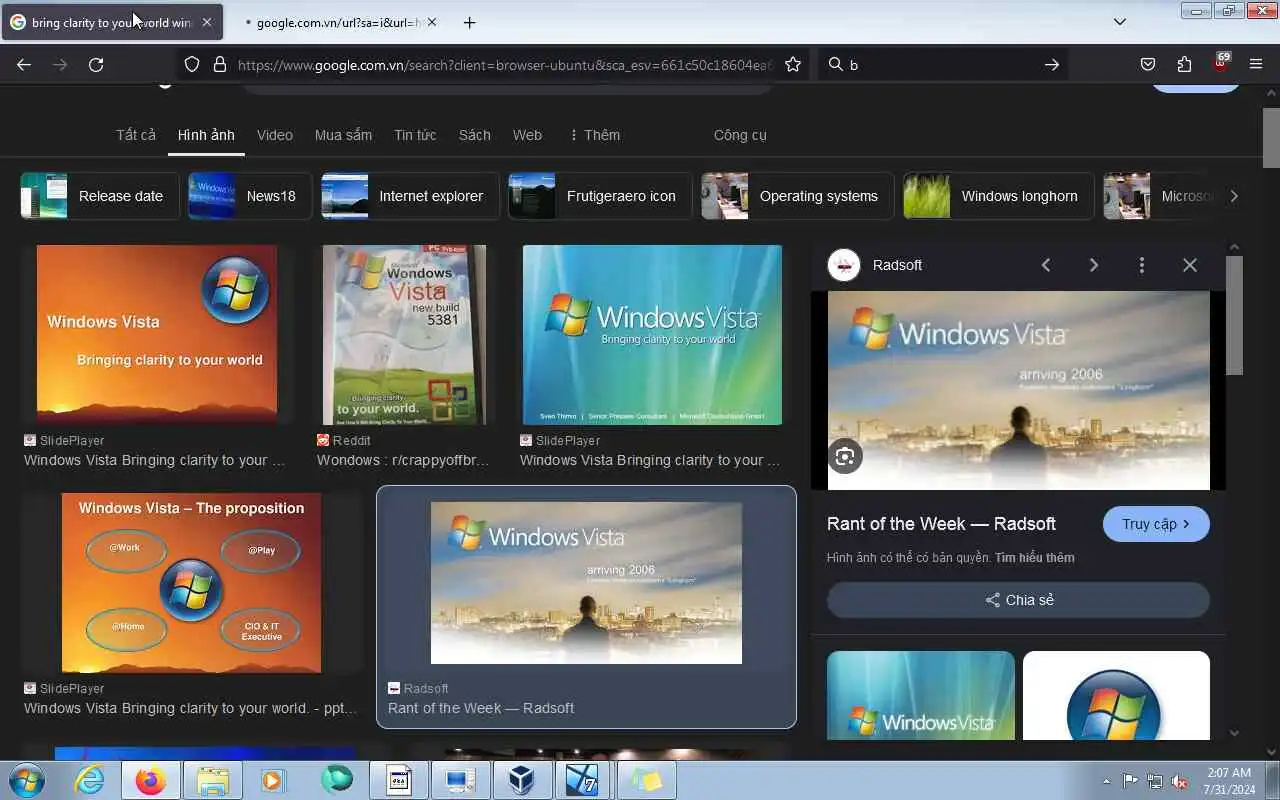Open a new browser tab
This screenshot has width=1280, height=800.
(470, 22)
